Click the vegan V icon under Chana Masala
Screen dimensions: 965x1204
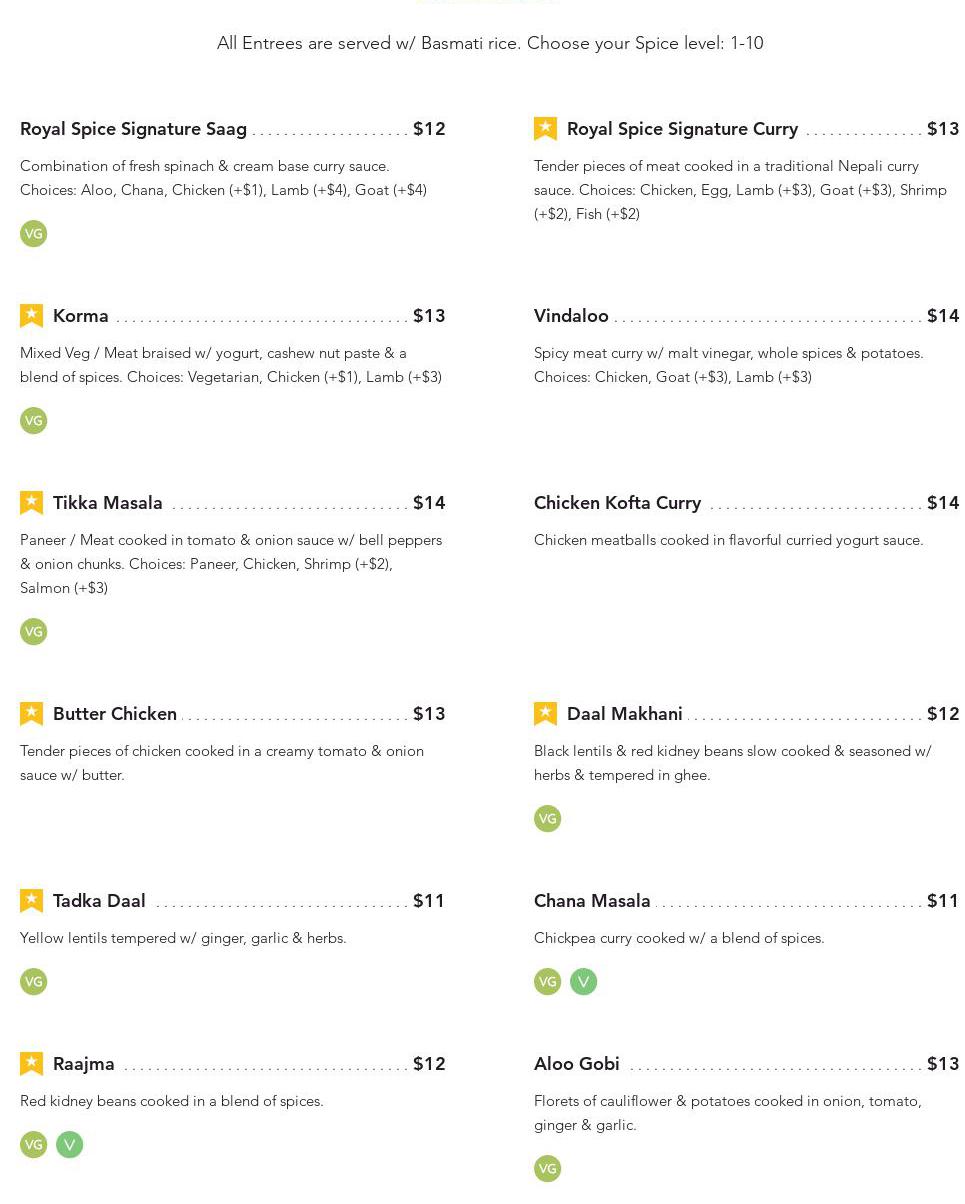pyautogui.click(x=583, y=982)
